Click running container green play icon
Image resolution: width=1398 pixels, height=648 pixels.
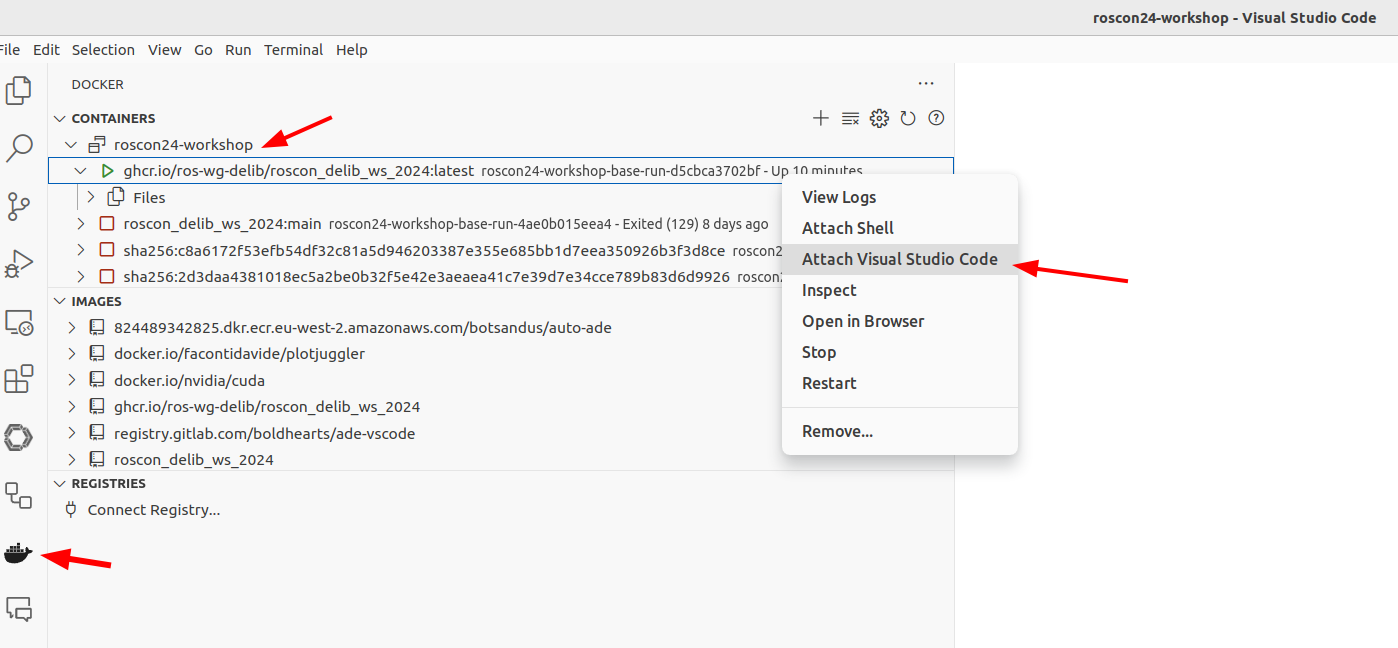coord(107,171)
